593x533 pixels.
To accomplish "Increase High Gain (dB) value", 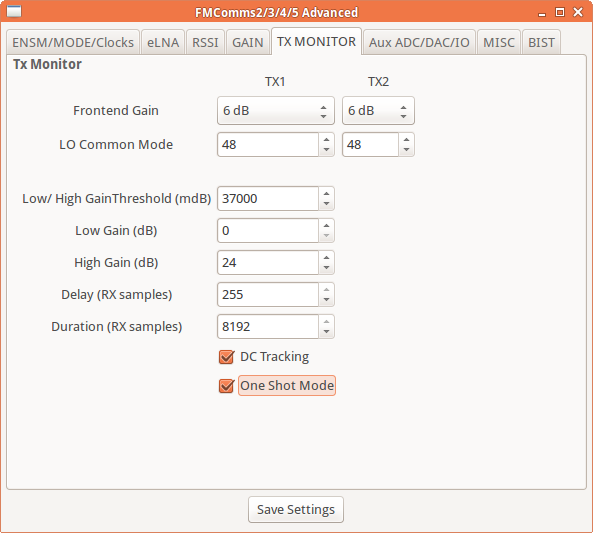I will pos(326,257).
